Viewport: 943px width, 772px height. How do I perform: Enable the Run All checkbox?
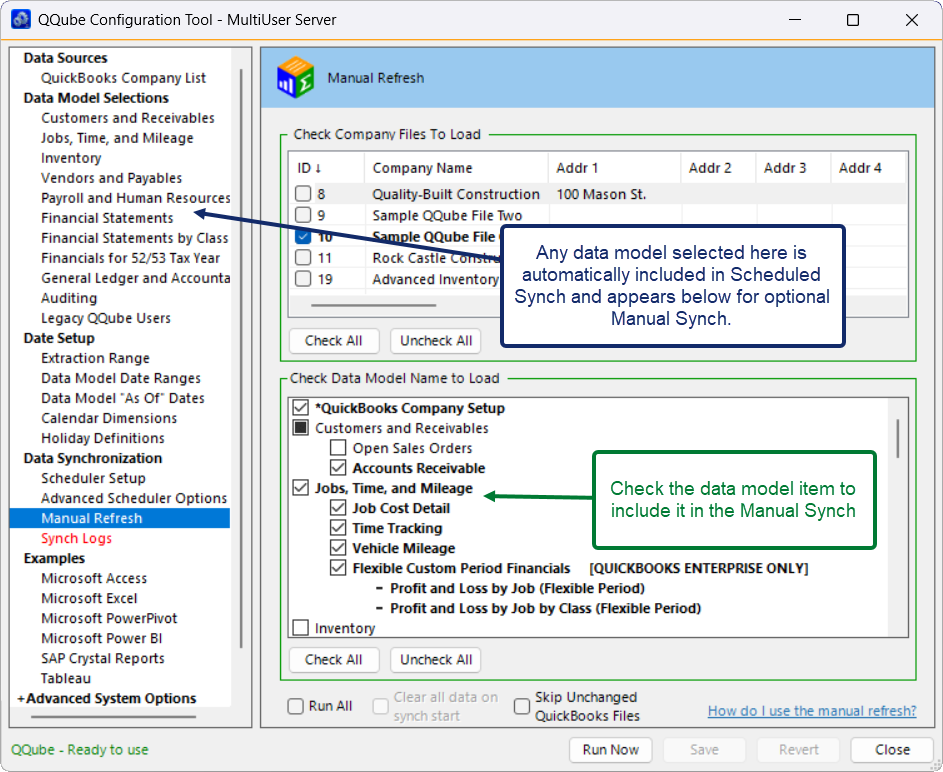[x=295, y=706]
